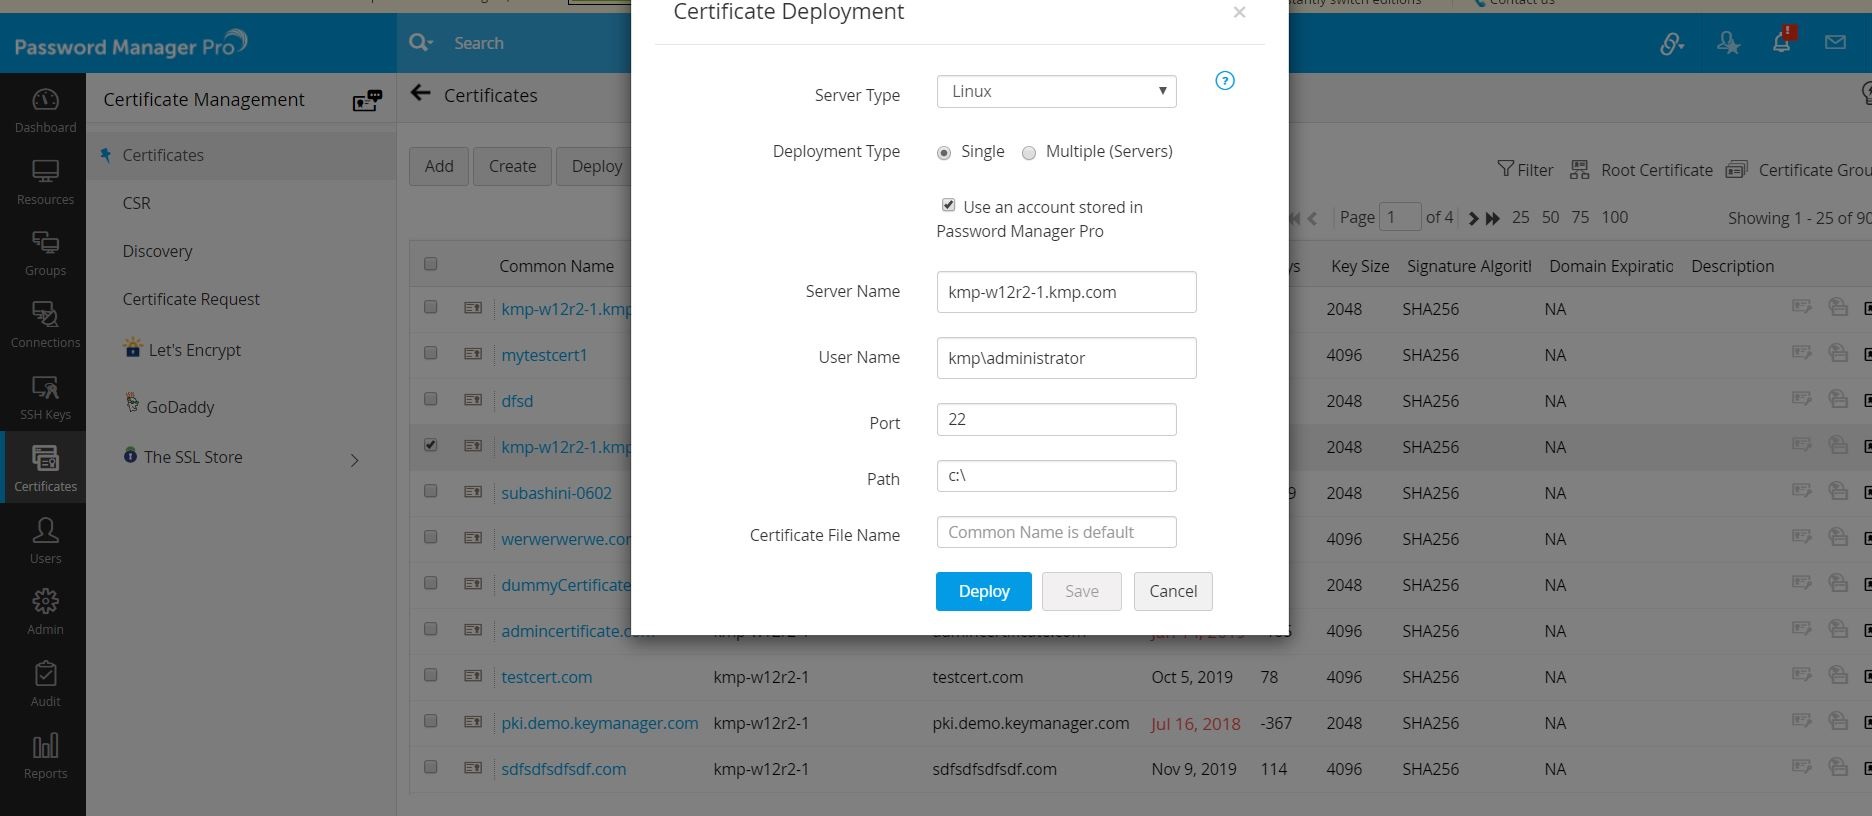Click the User Name input field
Screen dimensions: 1872x816
[1066, 358]
